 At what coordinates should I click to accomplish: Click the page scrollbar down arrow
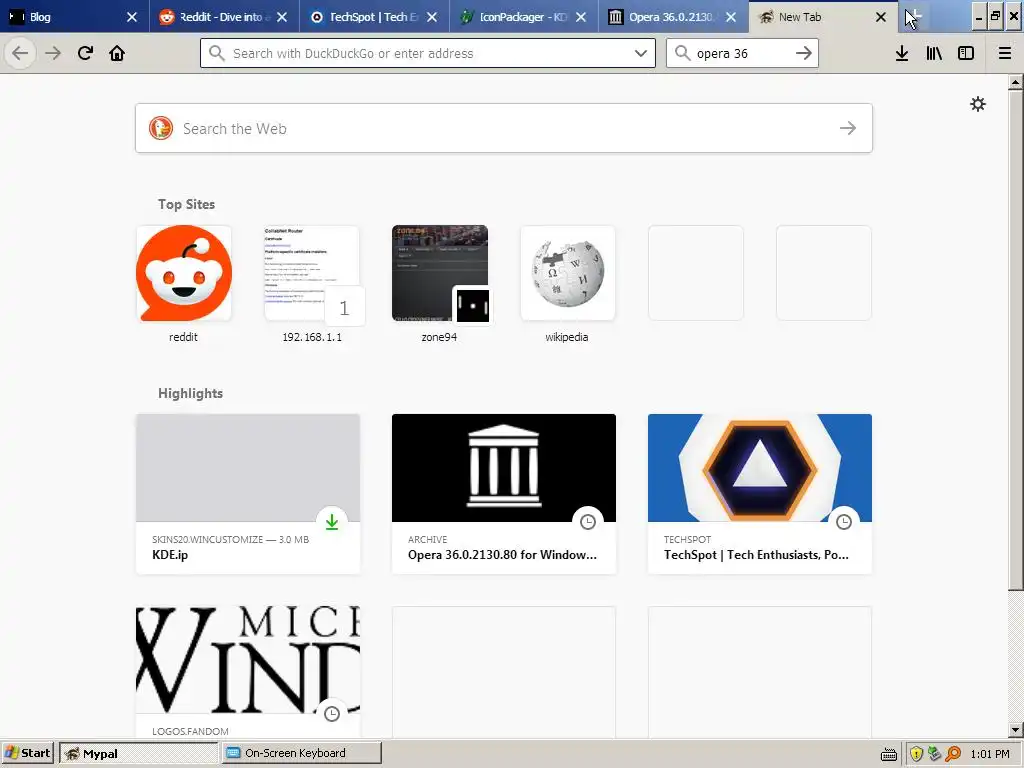tap(1015, 730)
